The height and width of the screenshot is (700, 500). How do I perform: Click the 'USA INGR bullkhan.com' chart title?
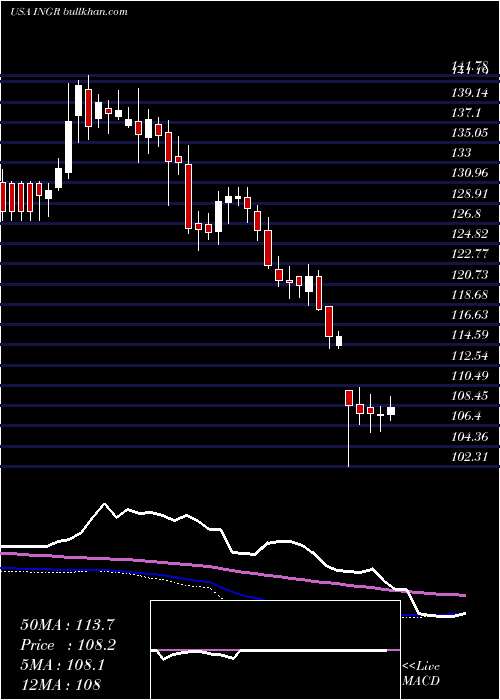[68, 11]
